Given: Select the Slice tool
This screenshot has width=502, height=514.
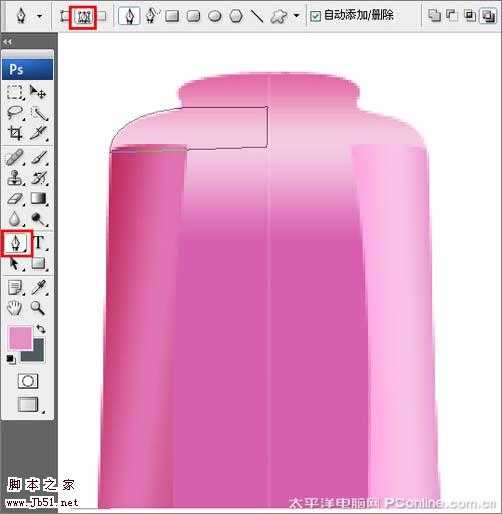Looking at the screenshot, I should pos(39,133).
